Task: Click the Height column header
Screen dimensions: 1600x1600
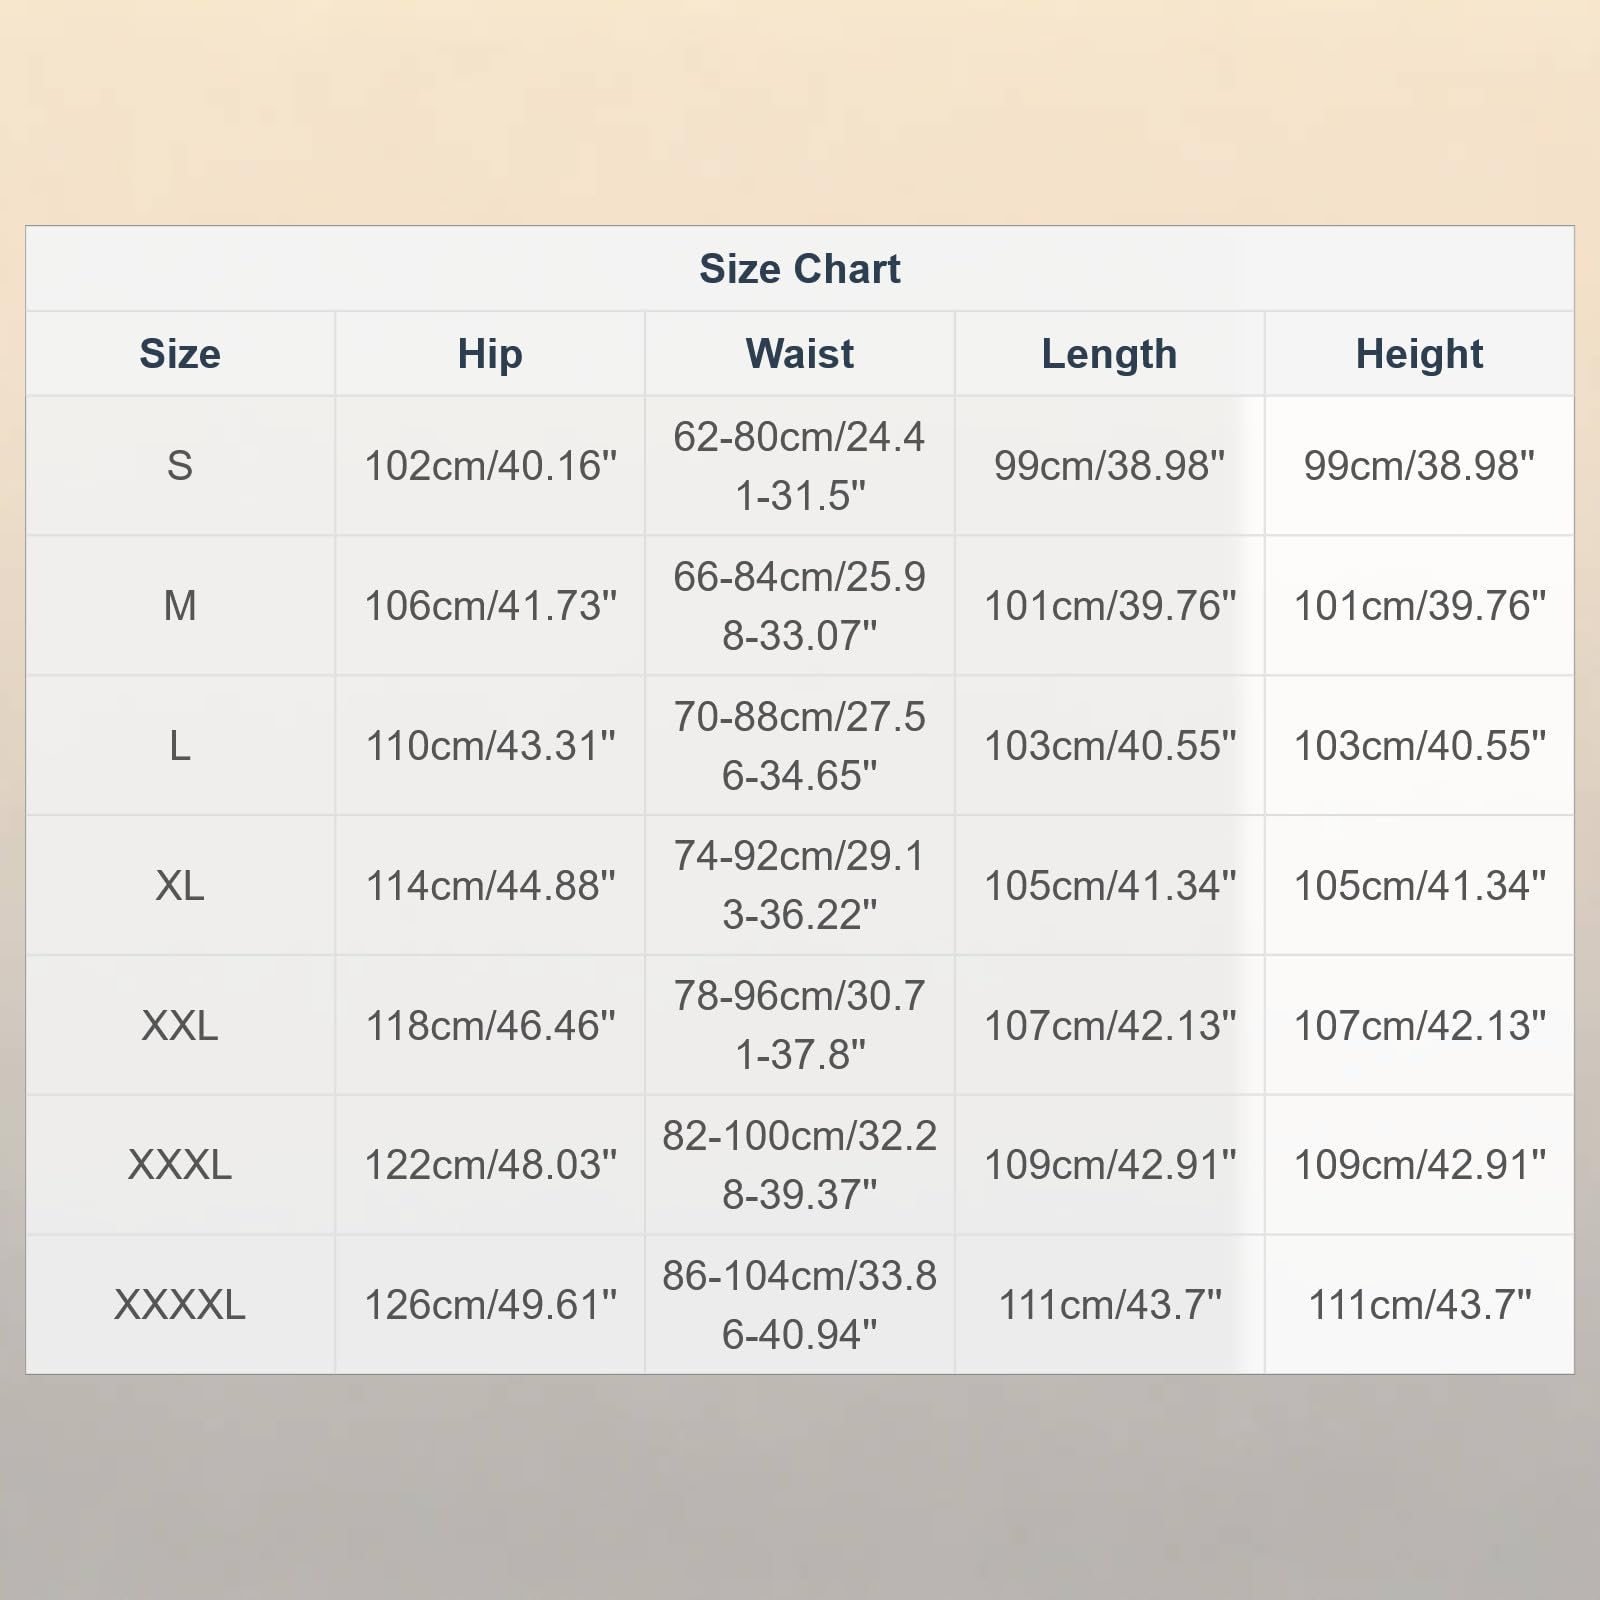Action: [x=1419, y=354]
